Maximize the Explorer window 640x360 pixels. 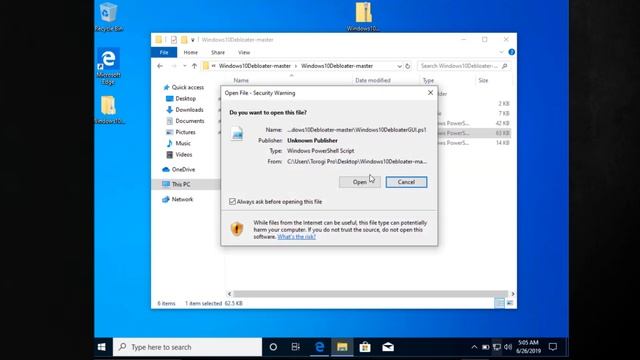[x=484, y=40]
